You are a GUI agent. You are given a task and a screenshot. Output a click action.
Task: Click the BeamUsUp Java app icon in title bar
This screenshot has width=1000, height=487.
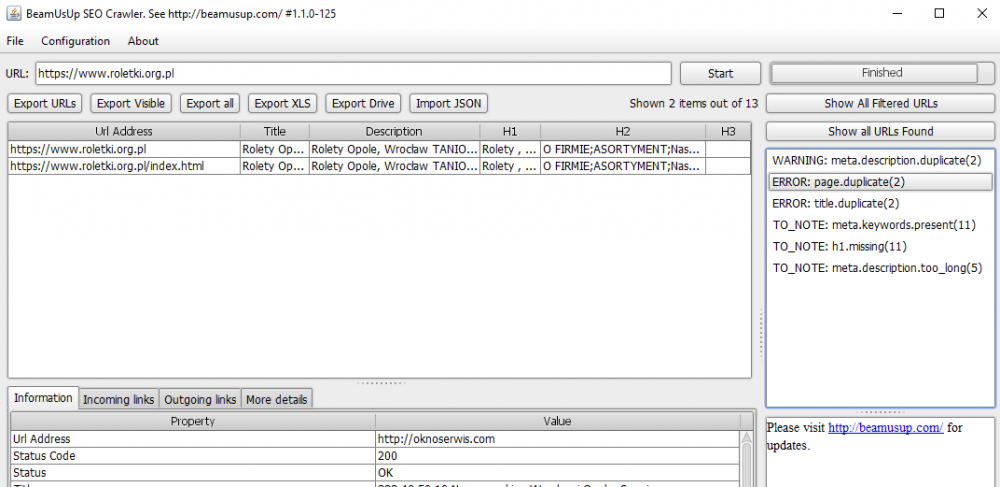point(13,13)
